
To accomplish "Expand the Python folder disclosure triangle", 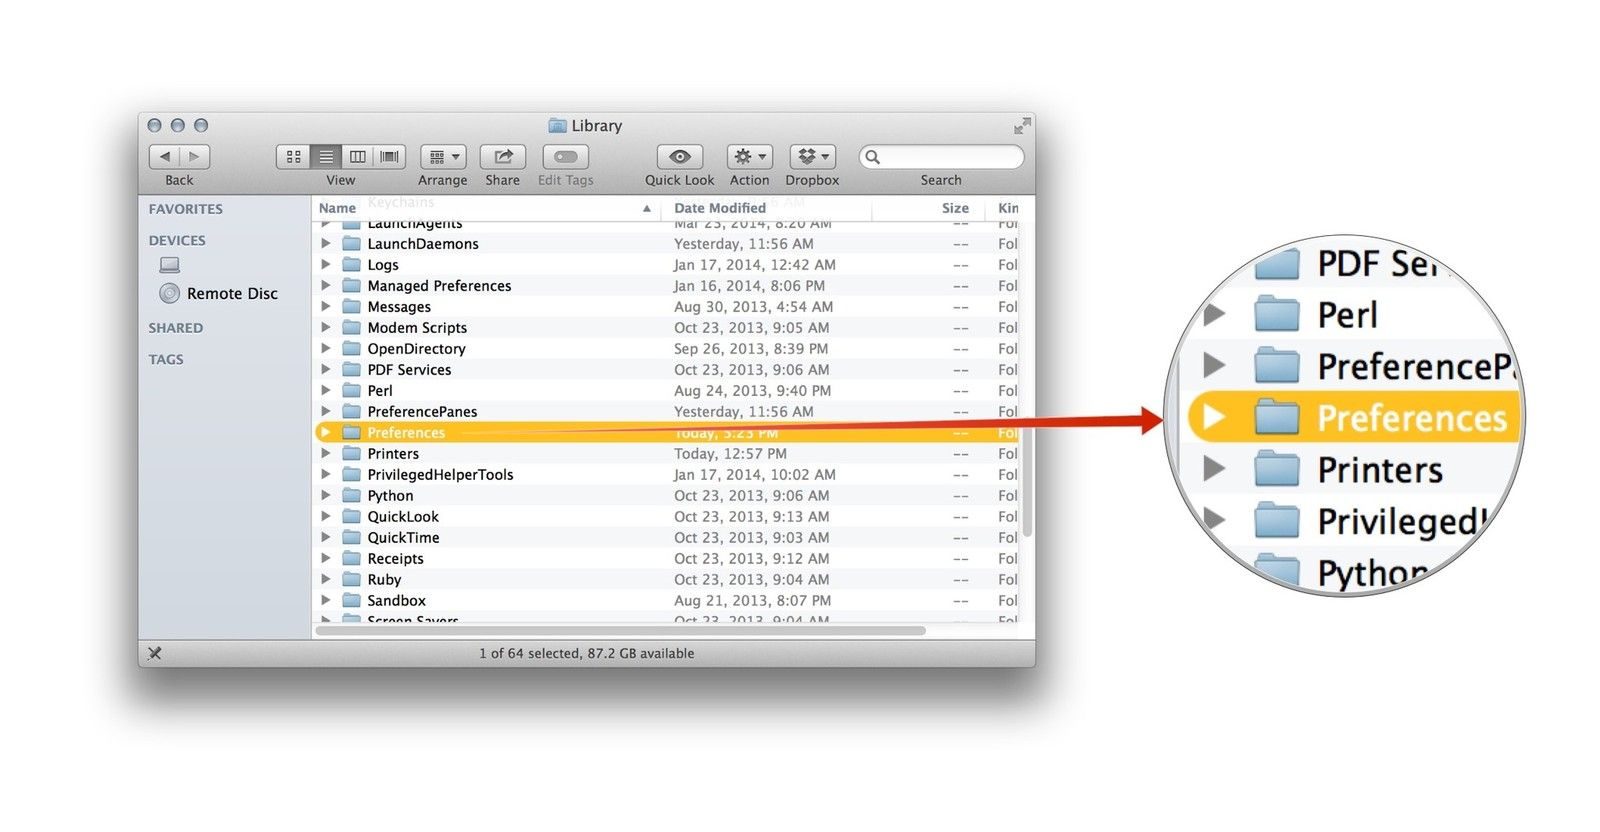I will click(x=325, y=496).
